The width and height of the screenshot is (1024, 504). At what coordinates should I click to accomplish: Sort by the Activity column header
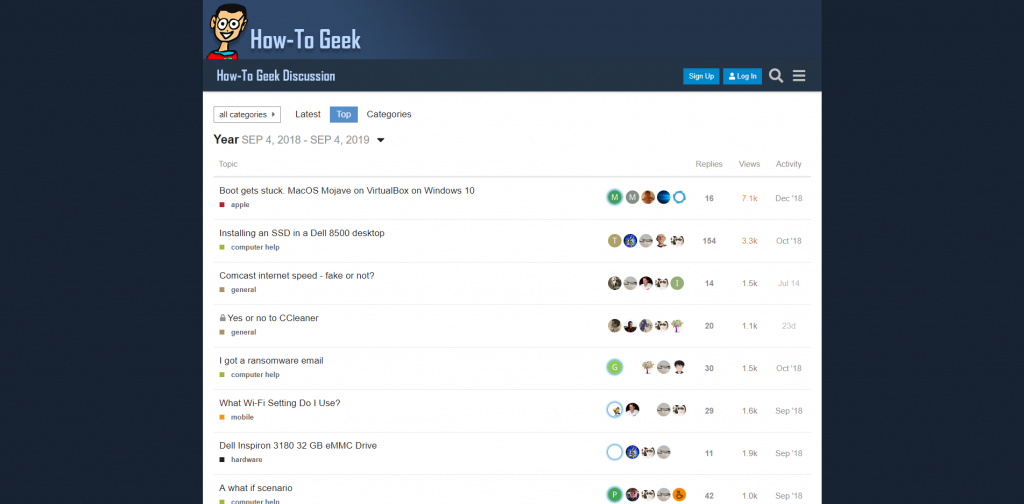pos(788,164)
